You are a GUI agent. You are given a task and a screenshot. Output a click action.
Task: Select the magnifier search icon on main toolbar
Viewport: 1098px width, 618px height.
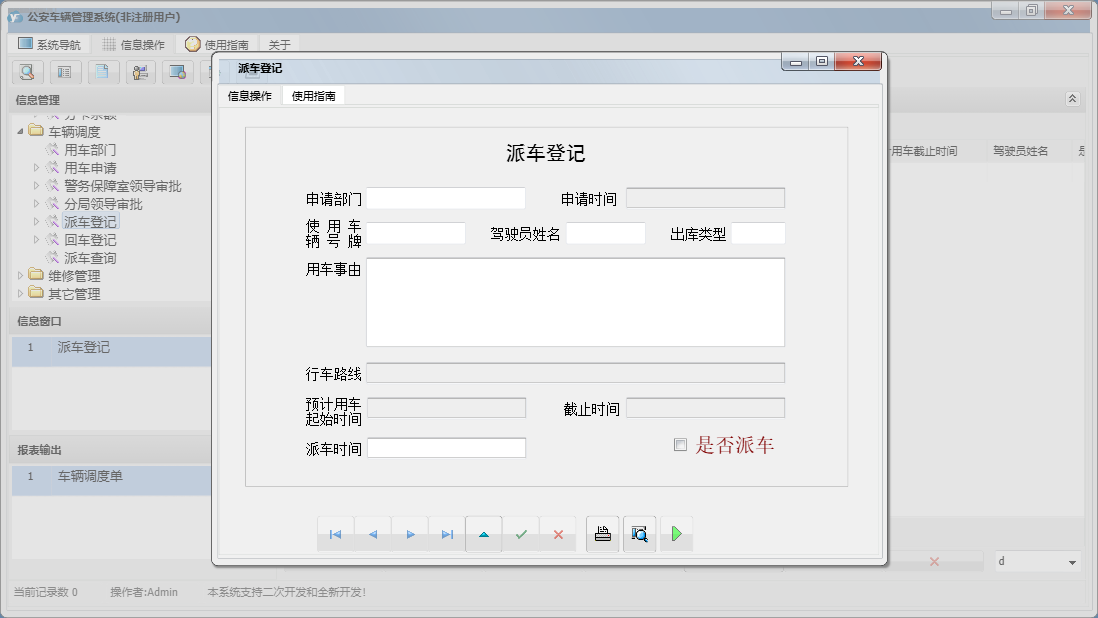[x=26, y=72]
